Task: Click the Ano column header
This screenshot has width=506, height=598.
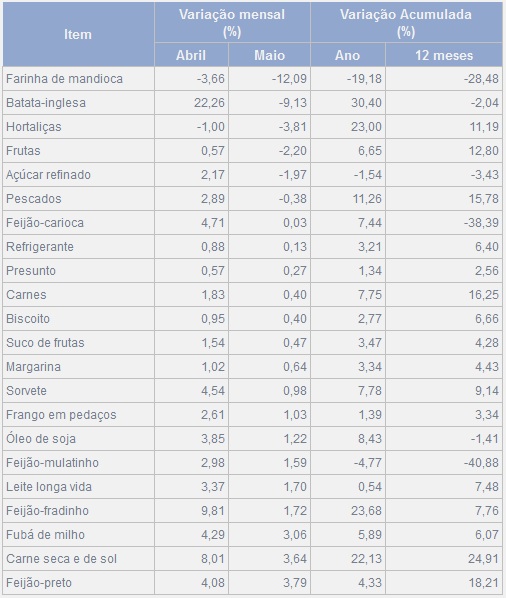Action: tap(348, 55)
